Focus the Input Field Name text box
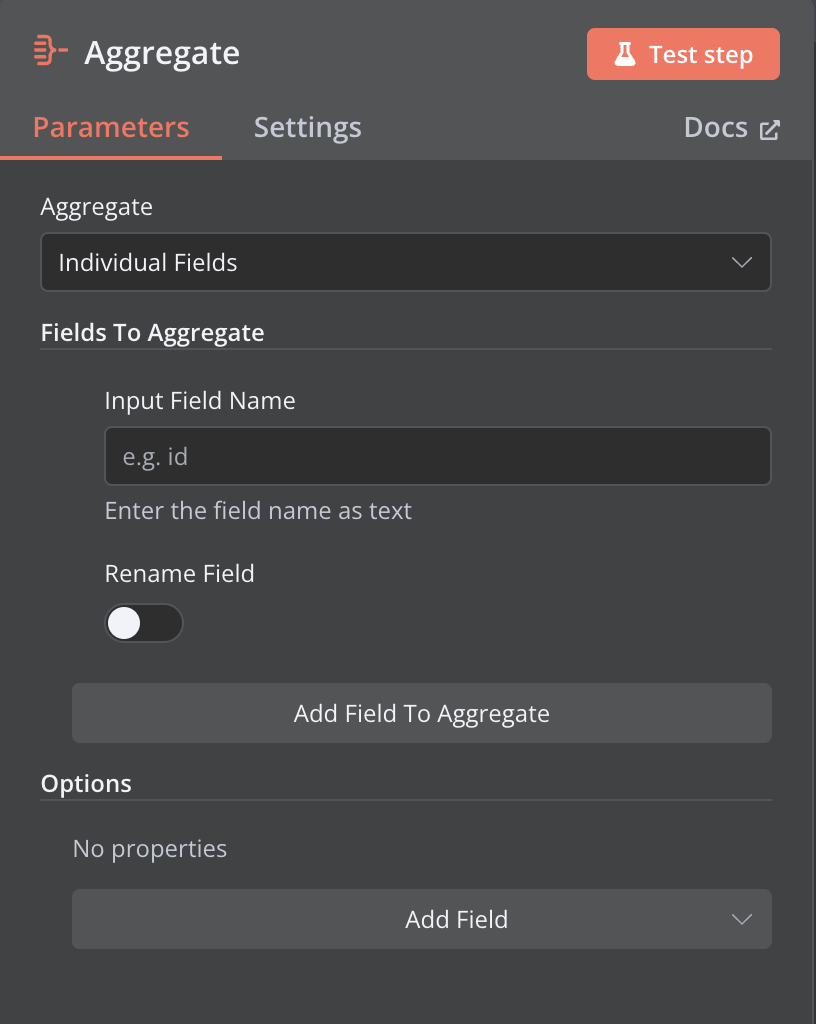 click(x=437, y=456)
